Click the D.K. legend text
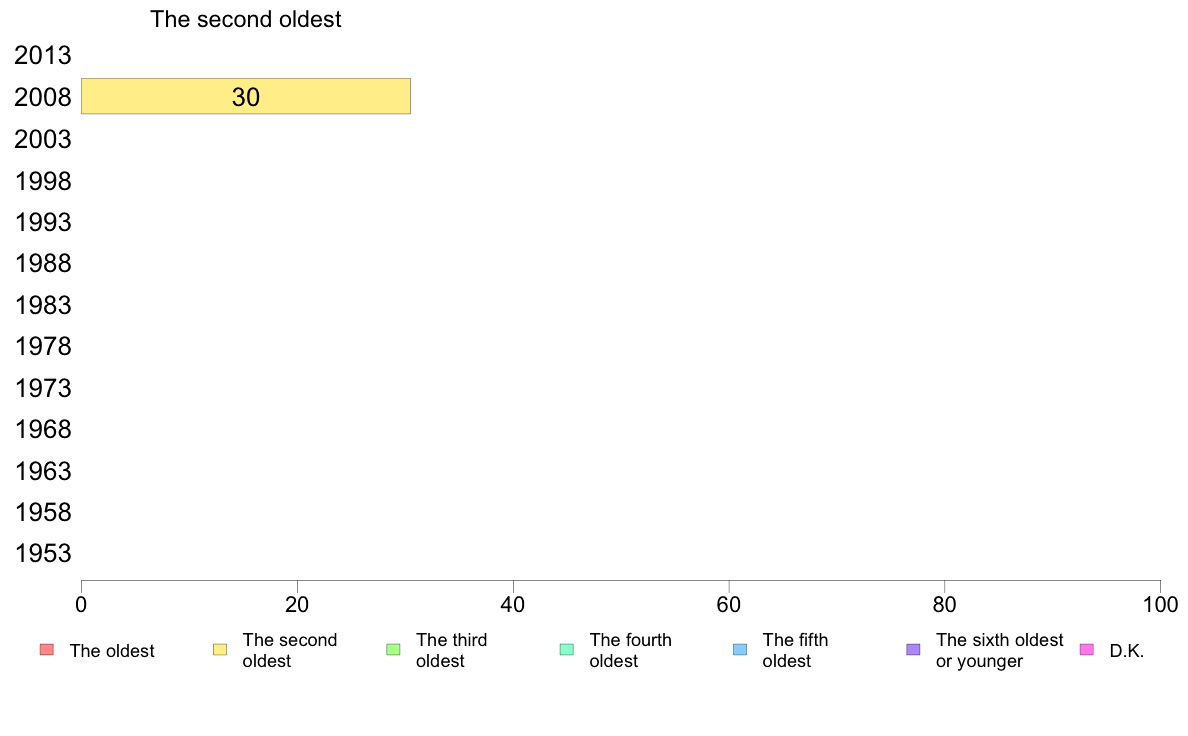This screenshot has height=736, width=1188. 1127,651
